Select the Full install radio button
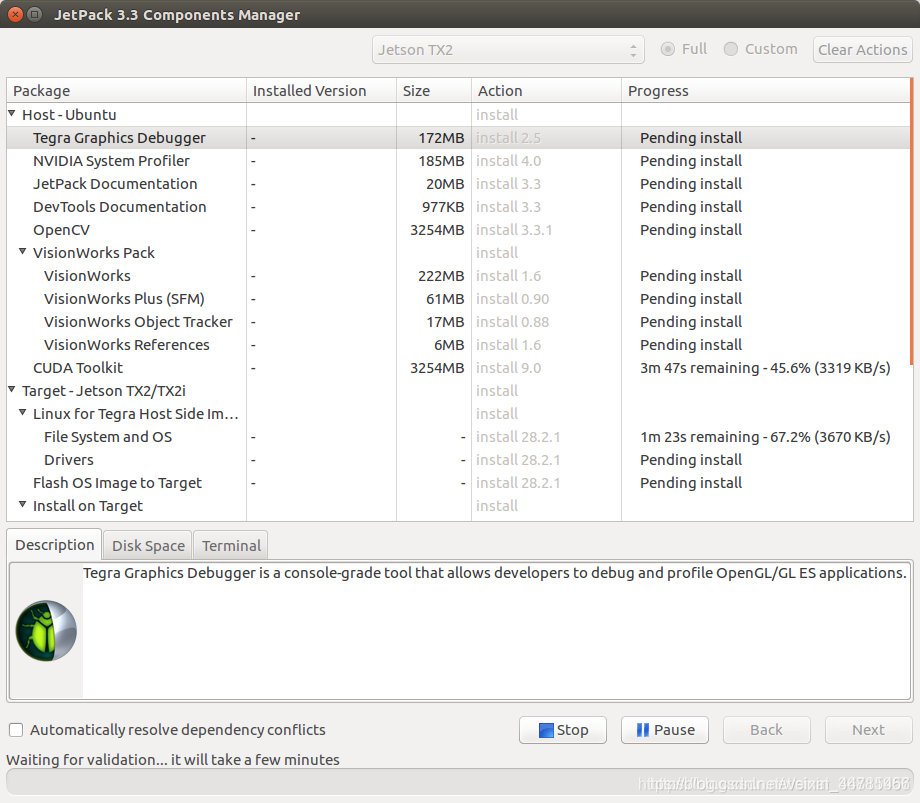Screen dimensions: 920x803 (667, 49)
